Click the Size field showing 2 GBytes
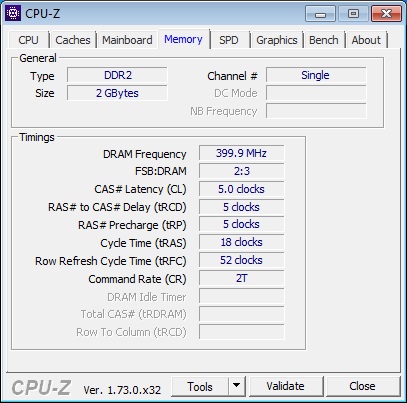Viewport: 407px width, 403px height. coord(117,93)
